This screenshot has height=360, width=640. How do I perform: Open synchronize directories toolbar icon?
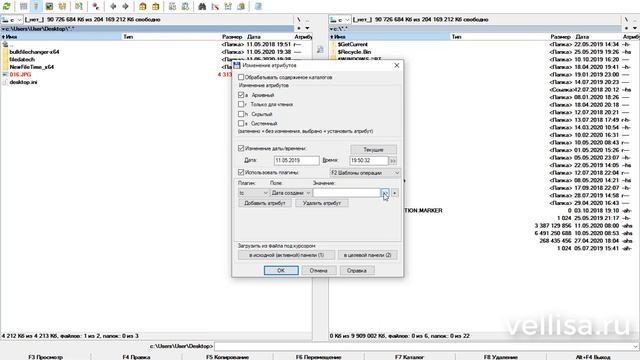click(228, 6)
